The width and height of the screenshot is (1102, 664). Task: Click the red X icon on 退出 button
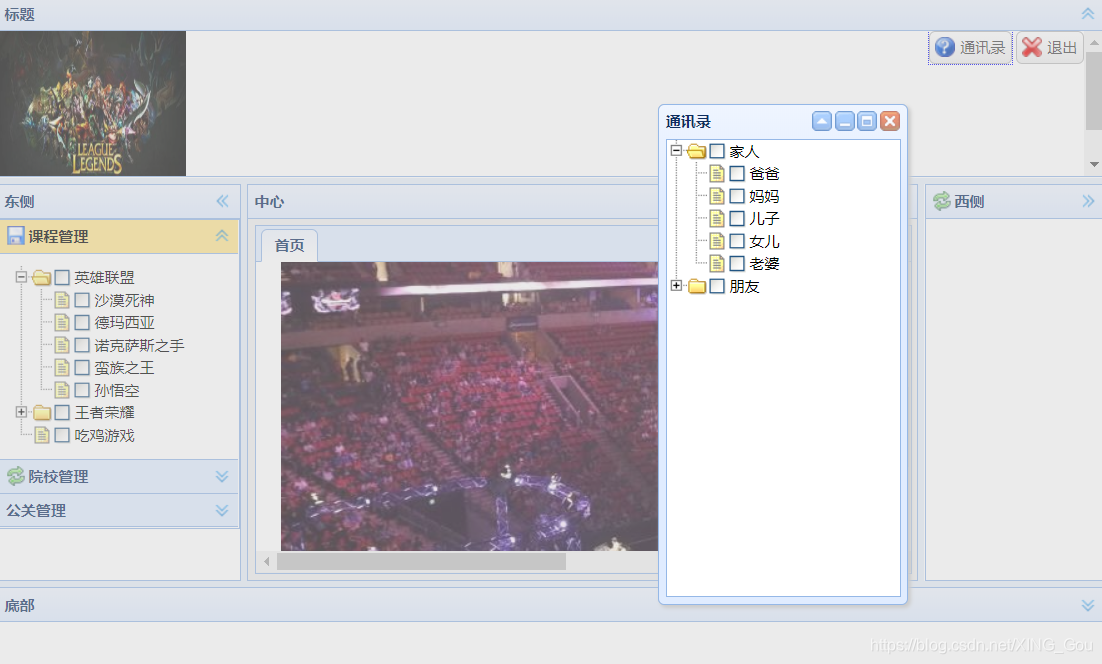(1032, 47)
